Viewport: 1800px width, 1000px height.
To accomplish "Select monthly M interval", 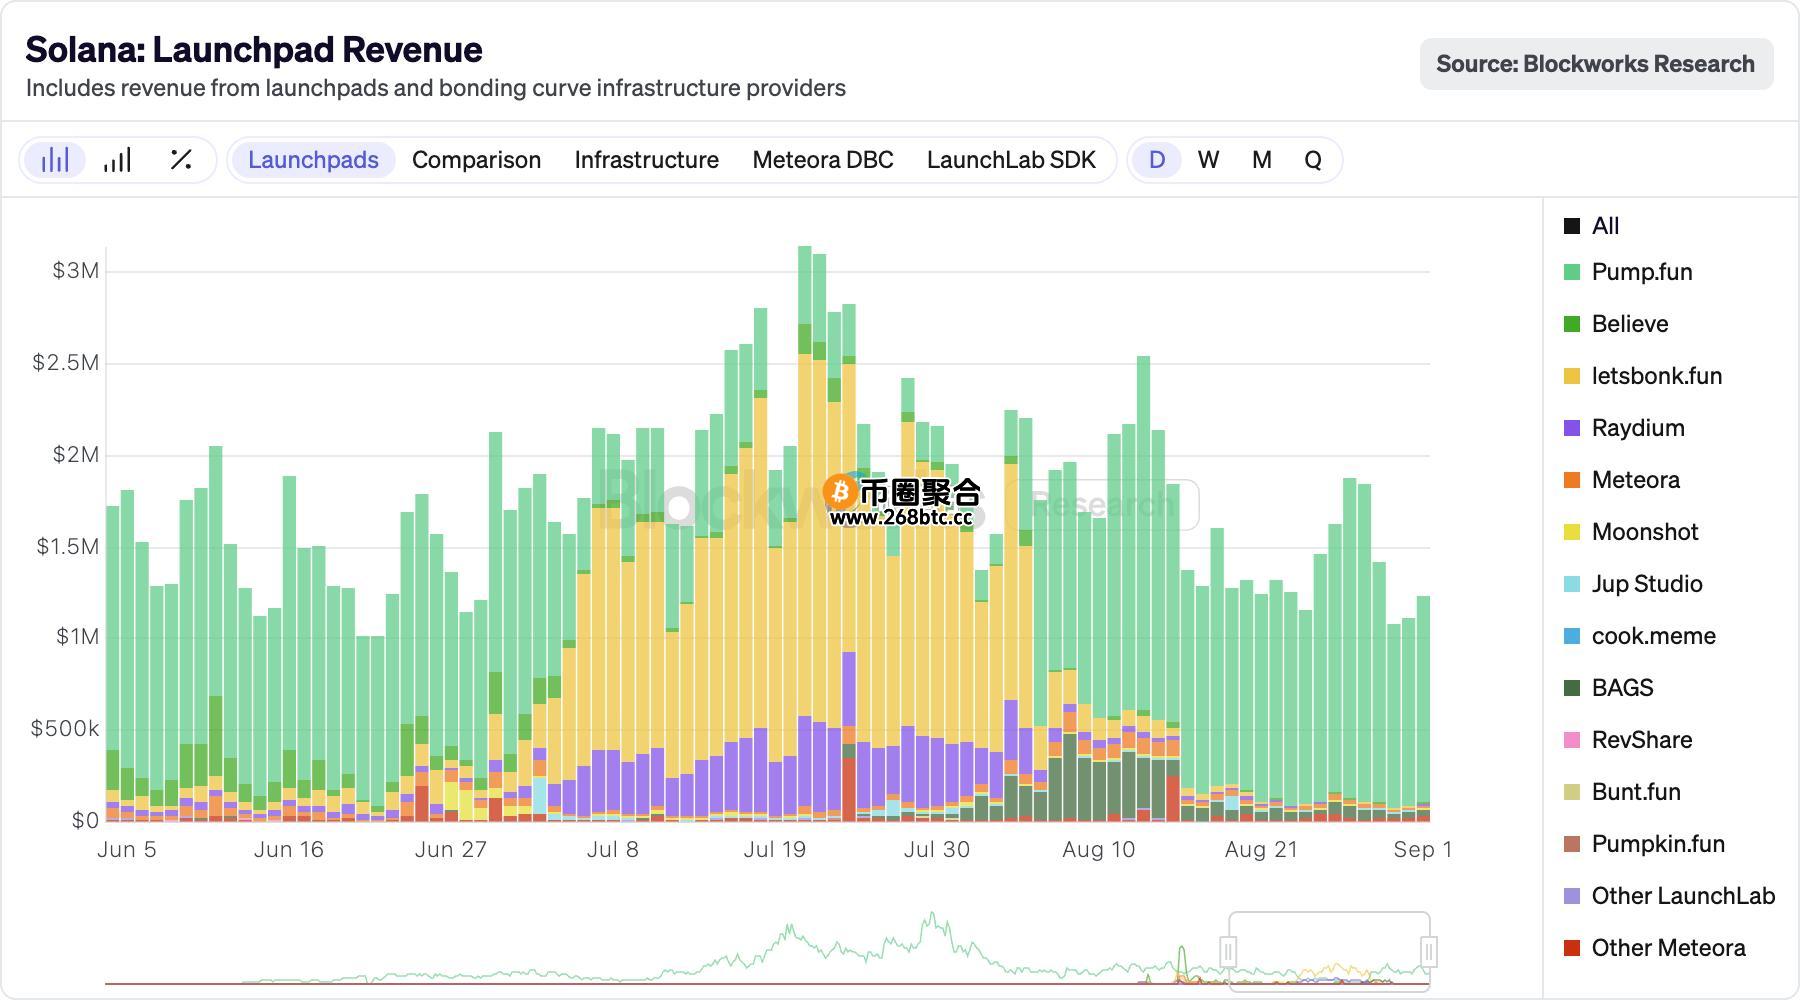I will (x=1261, y=160).
